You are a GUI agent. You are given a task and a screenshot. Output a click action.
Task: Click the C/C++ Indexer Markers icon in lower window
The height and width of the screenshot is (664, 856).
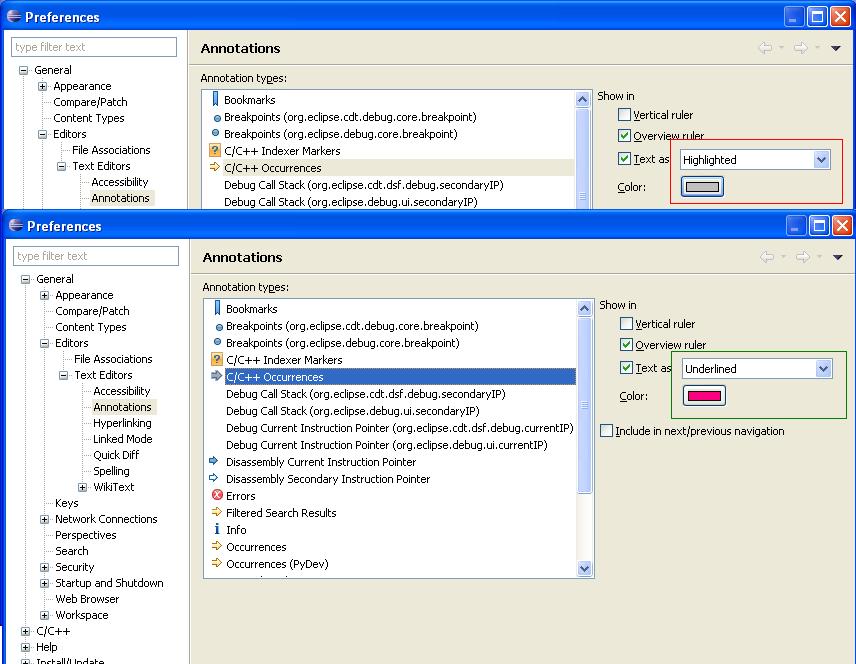(217, 359)
